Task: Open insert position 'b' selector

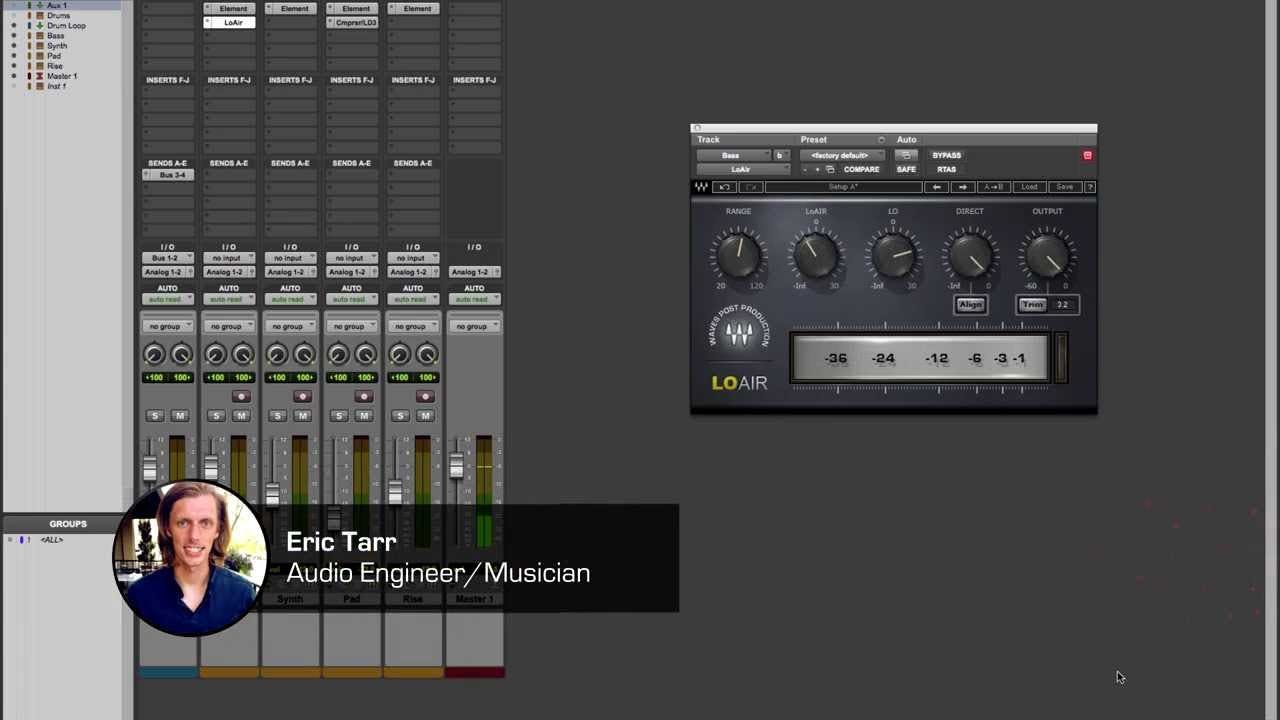Action: (782, 155)
